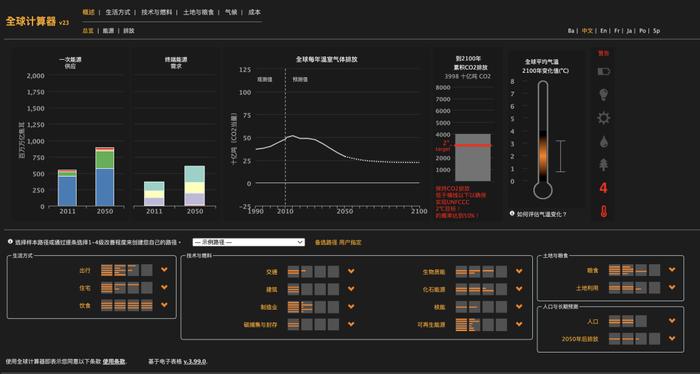Click the info icon beside the temperature question
Screen dimensions: 700x374
pyautogui.click(x=512, y=213)
